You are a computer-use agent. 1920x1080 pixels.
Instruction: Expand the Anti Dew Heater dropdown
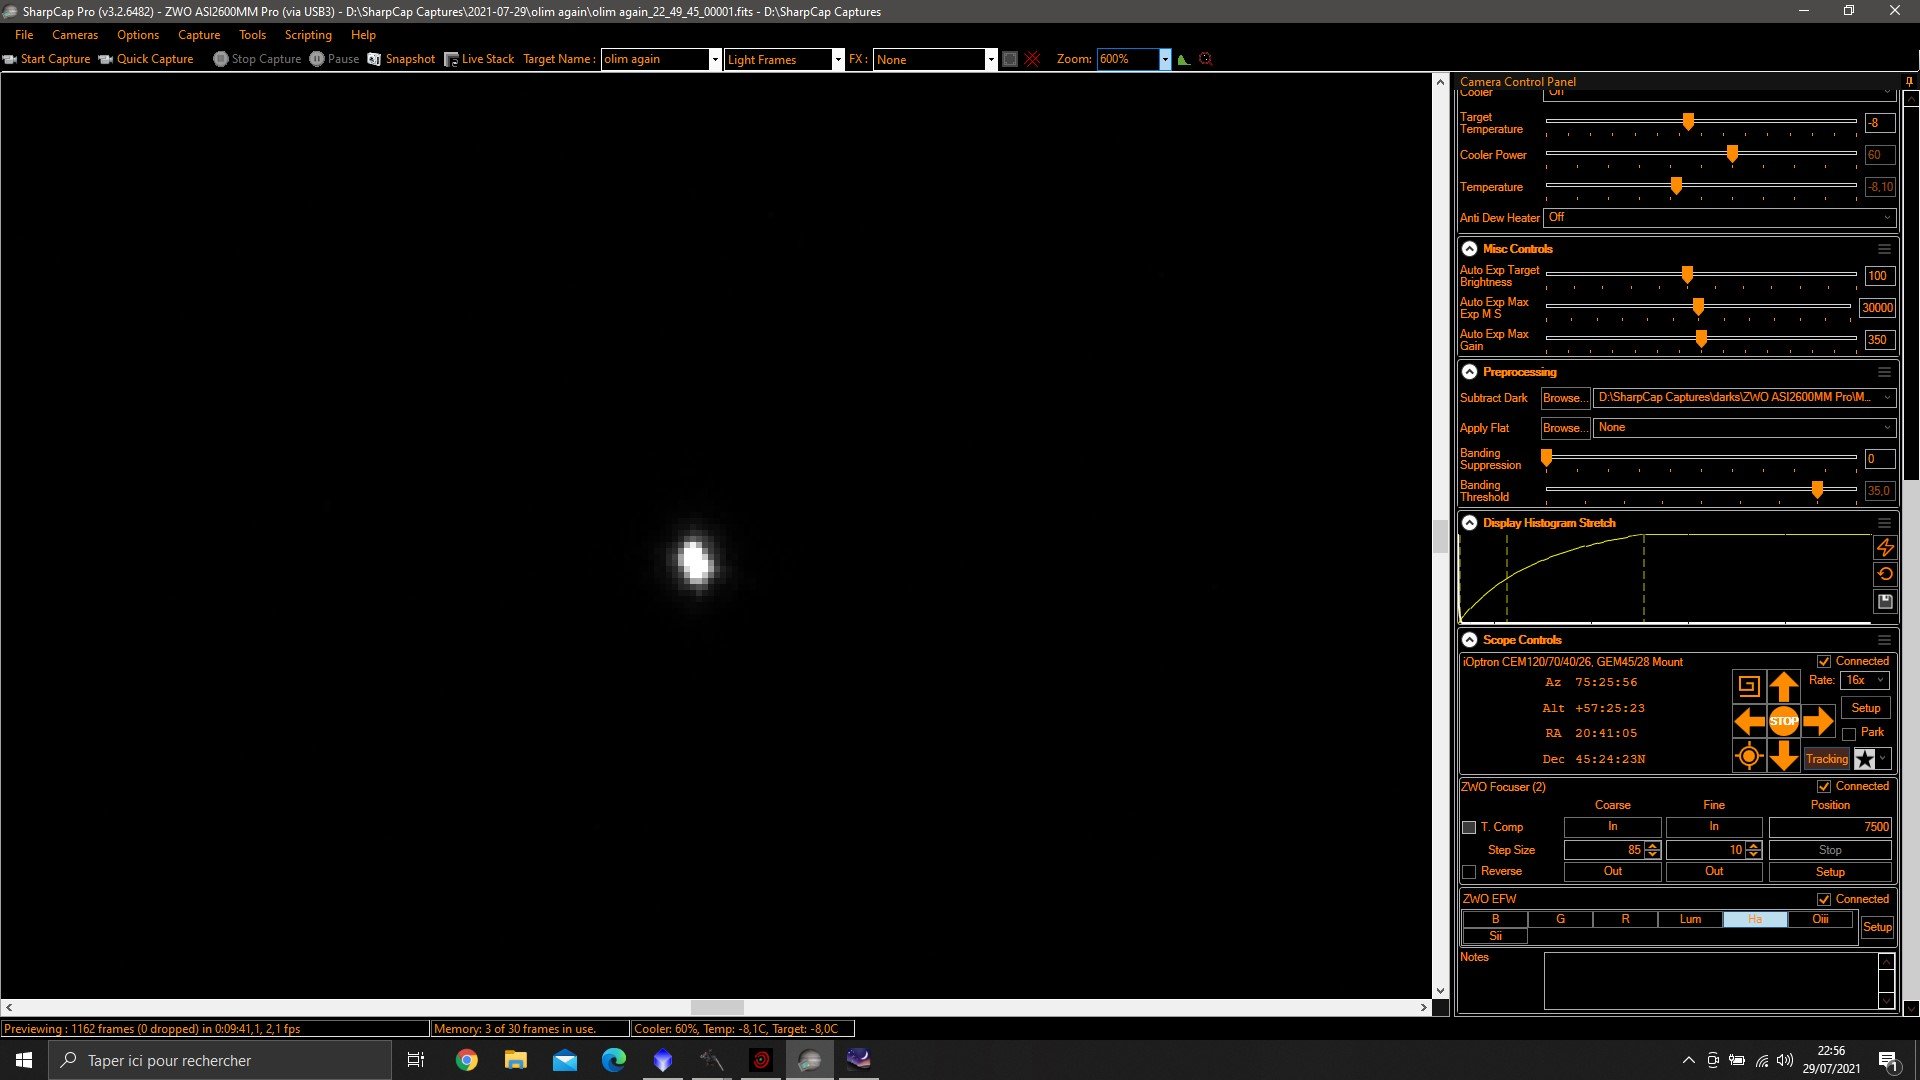(x=1720, y=217)
